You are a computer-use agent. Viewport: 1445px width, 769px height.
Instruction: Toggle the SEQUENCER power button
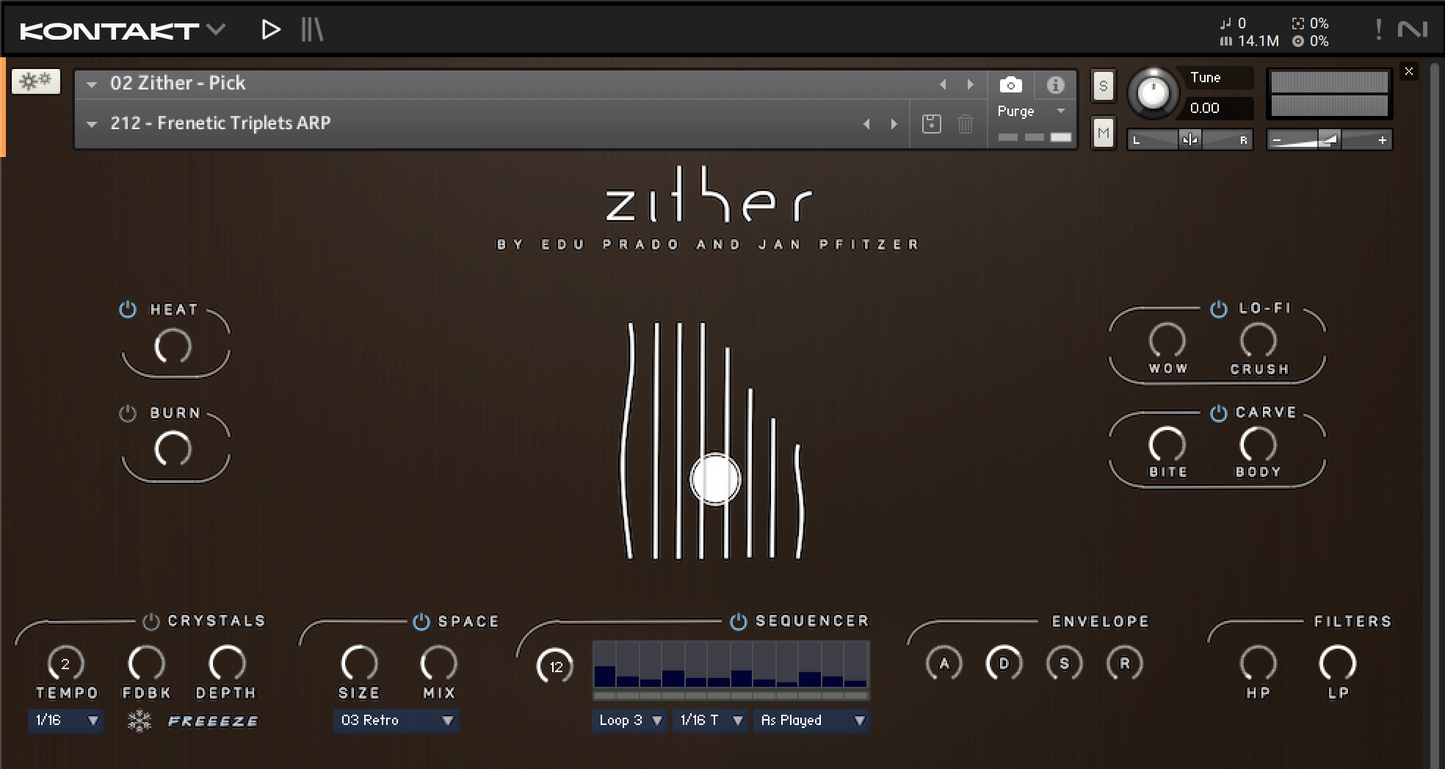point(737,621)
